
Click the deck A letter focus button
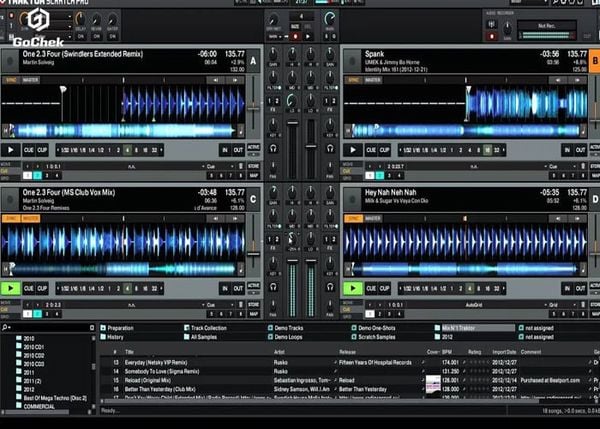(x=253, y=61)
